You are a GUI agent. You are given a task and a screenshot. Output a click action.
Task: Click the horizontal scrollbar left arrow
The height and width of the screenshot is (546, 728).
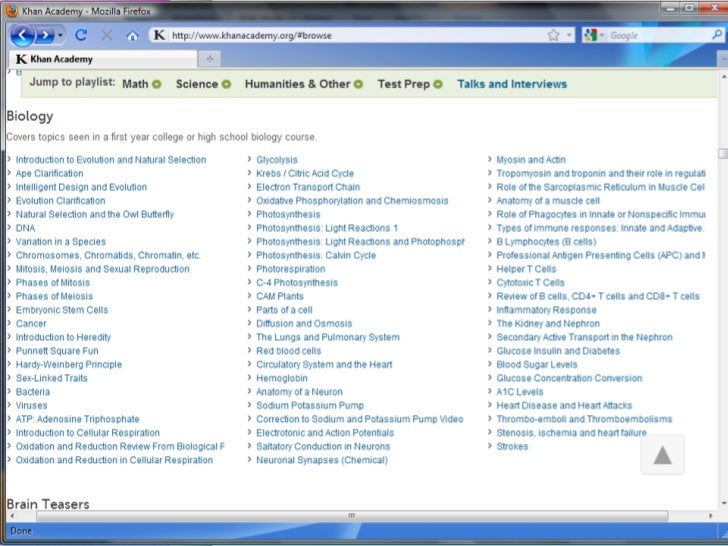pyautogui.click(x=12, y=516)
